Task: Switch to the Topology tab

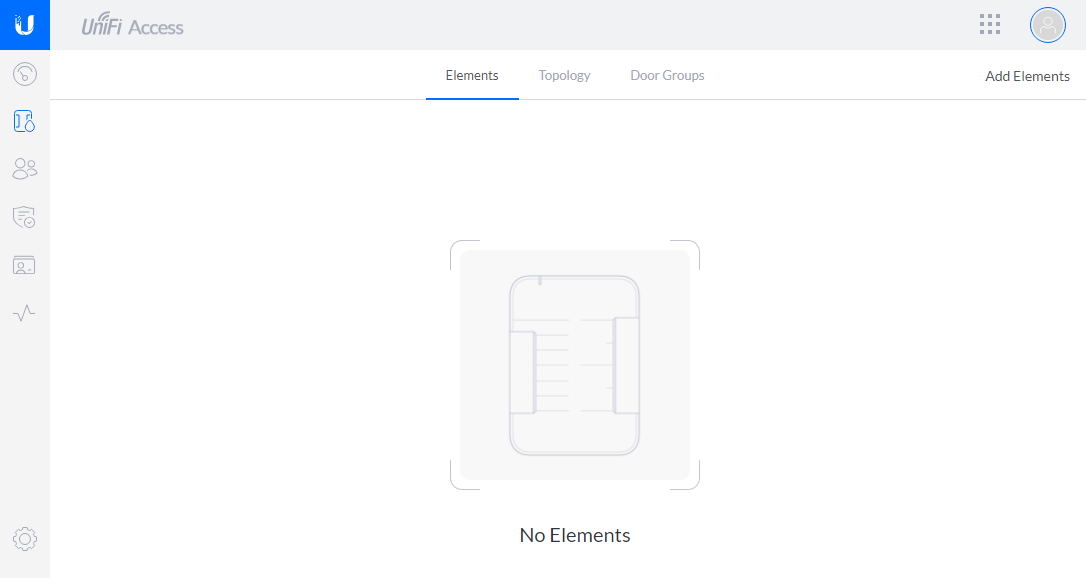Action: (x=564, y=76)
